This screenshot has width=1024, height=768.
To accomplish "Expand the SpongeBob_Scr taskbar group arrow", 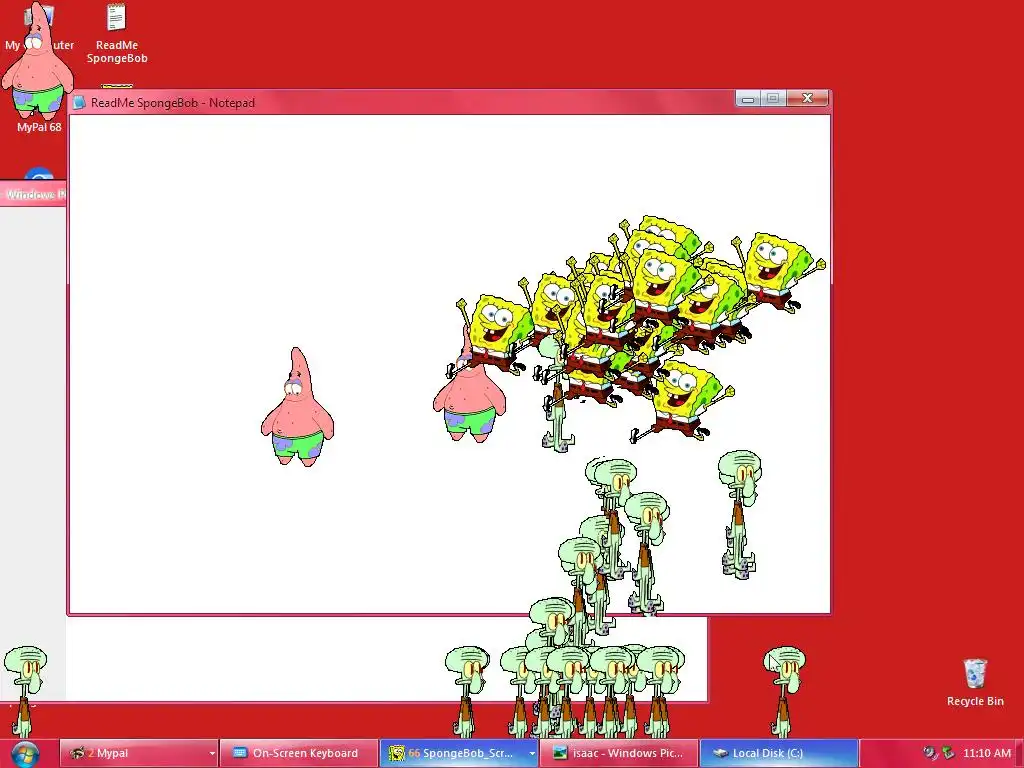I will click(x=532, y=754).
